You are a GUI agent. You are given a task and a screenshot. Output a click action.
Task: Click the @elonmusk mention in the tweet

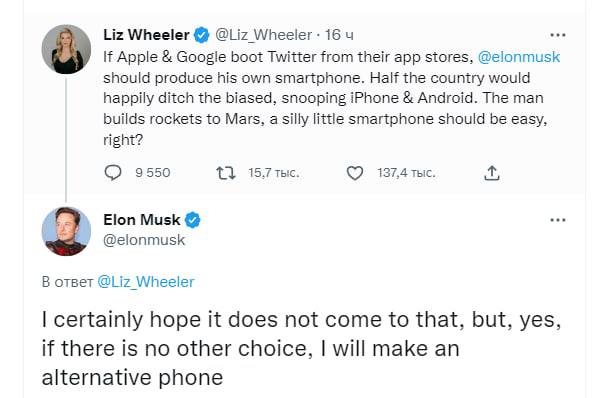(x=519, y=57)
